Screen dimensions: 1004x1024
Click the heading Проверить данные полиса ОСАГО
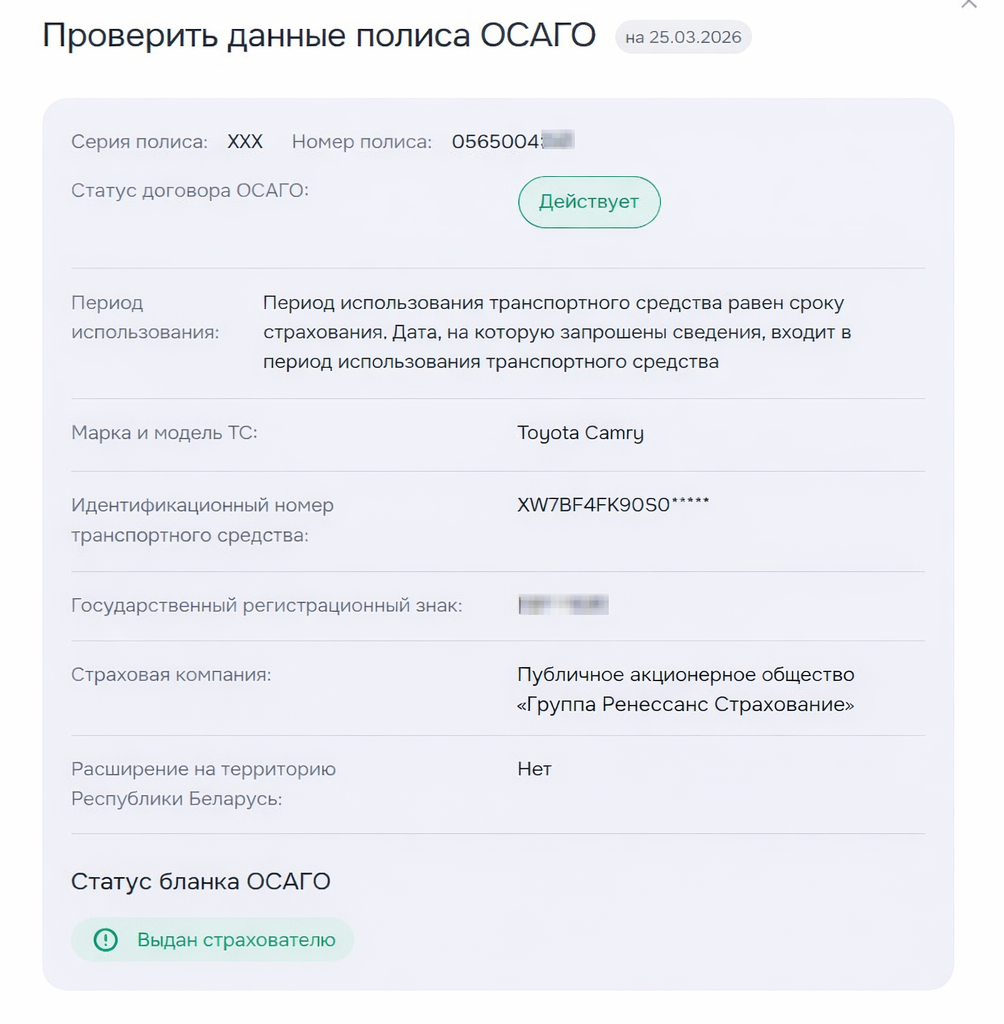pyautogui.click(x=318, y=36)
